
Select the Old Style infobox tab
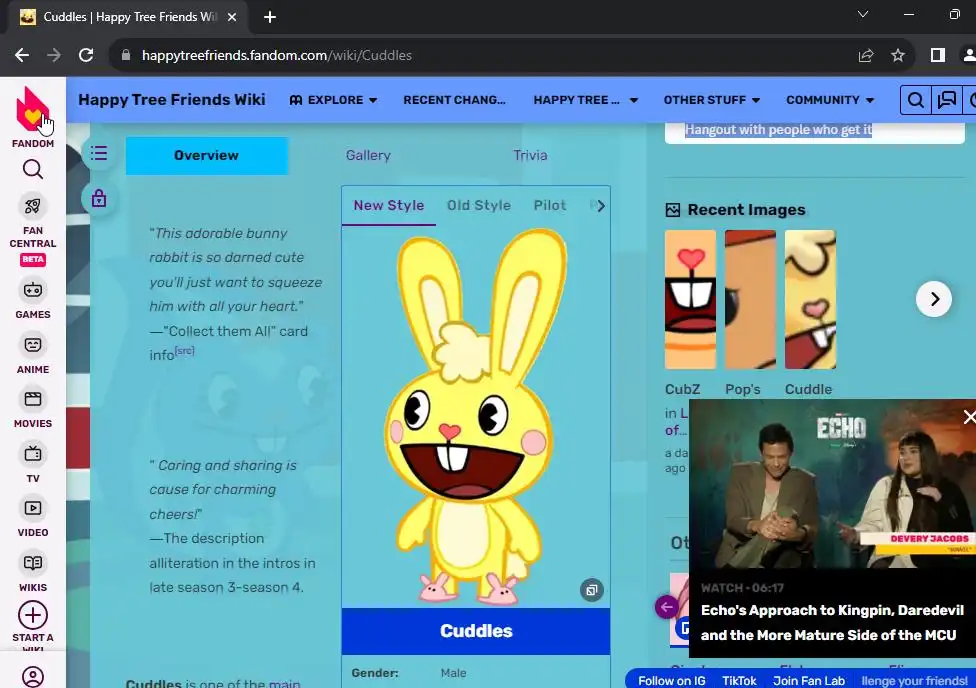click(x=479, y=205)
